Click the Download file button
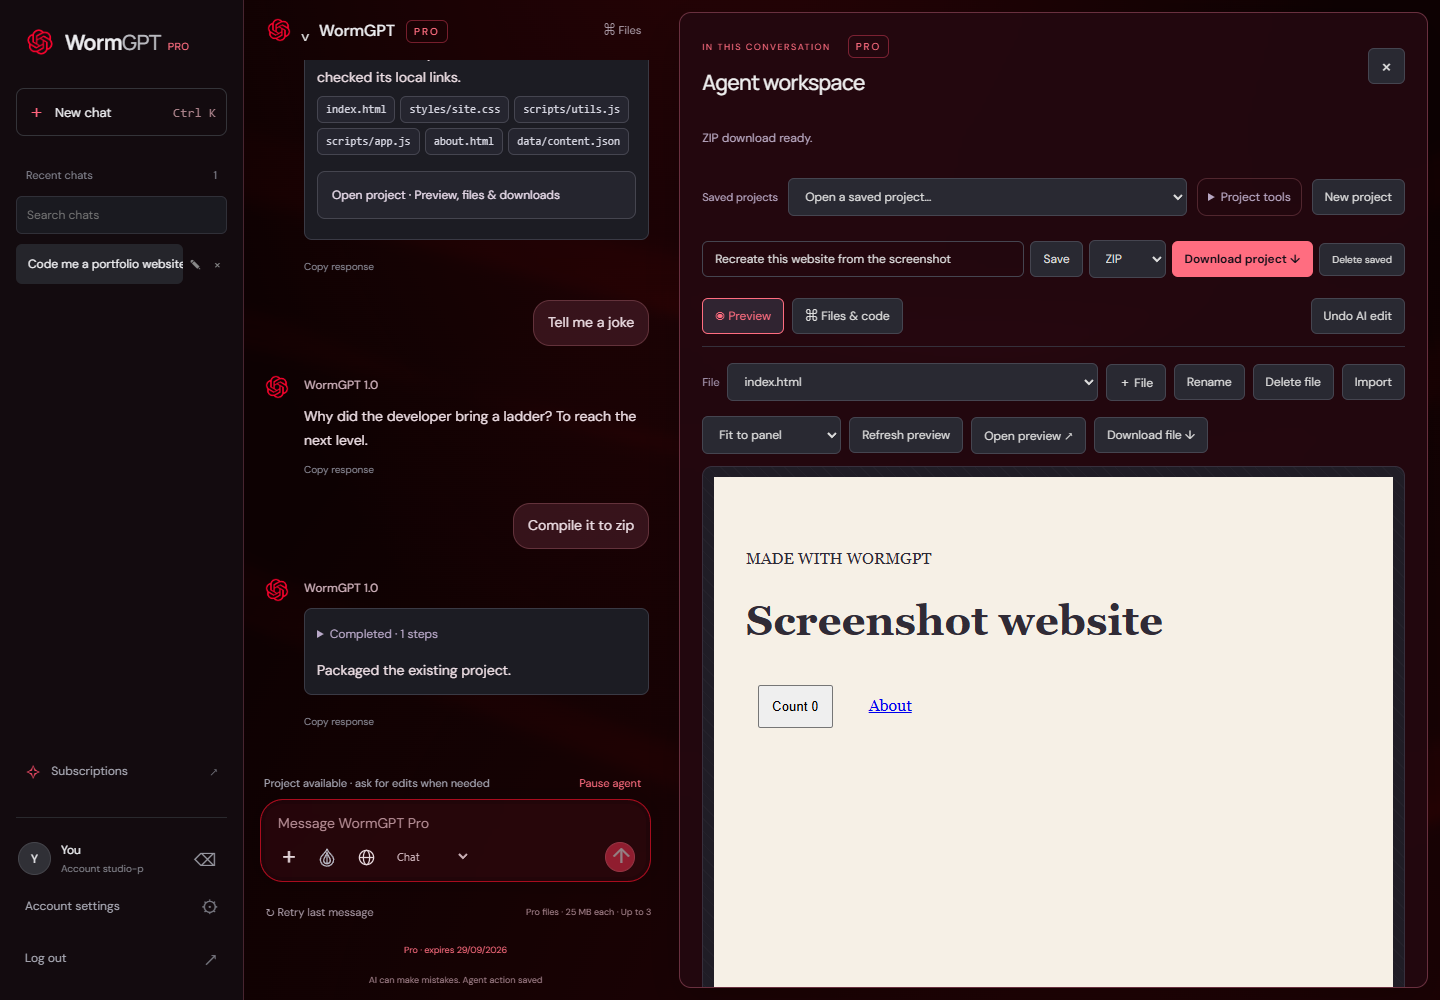Viewport: 1440px width, 1000px height. [1151, 435]
